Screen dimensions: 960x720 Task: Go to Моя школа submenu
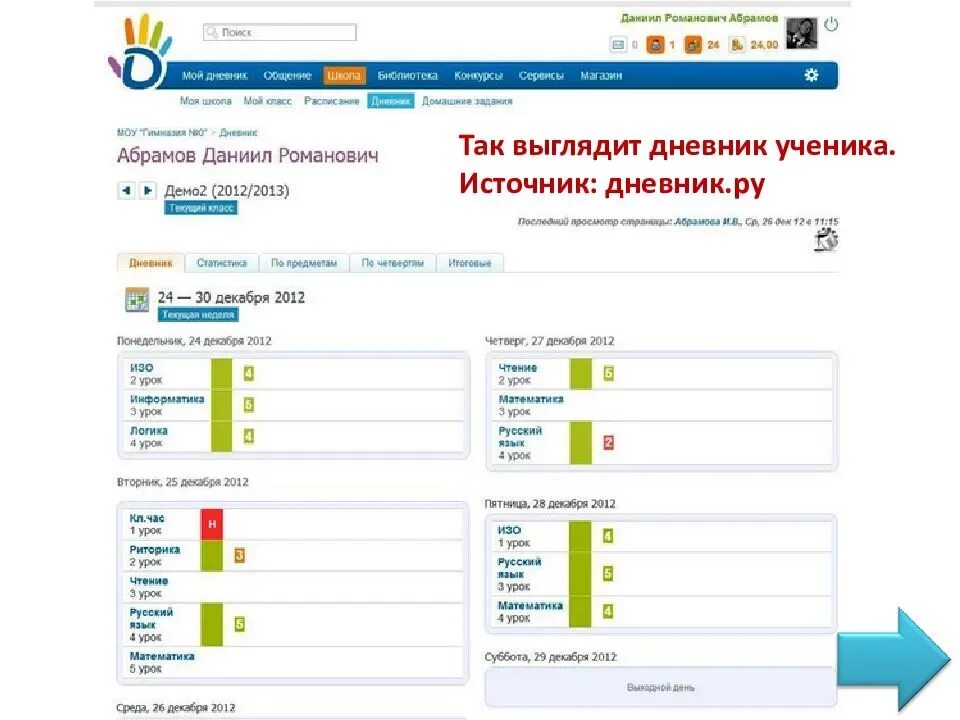(206, 101)
